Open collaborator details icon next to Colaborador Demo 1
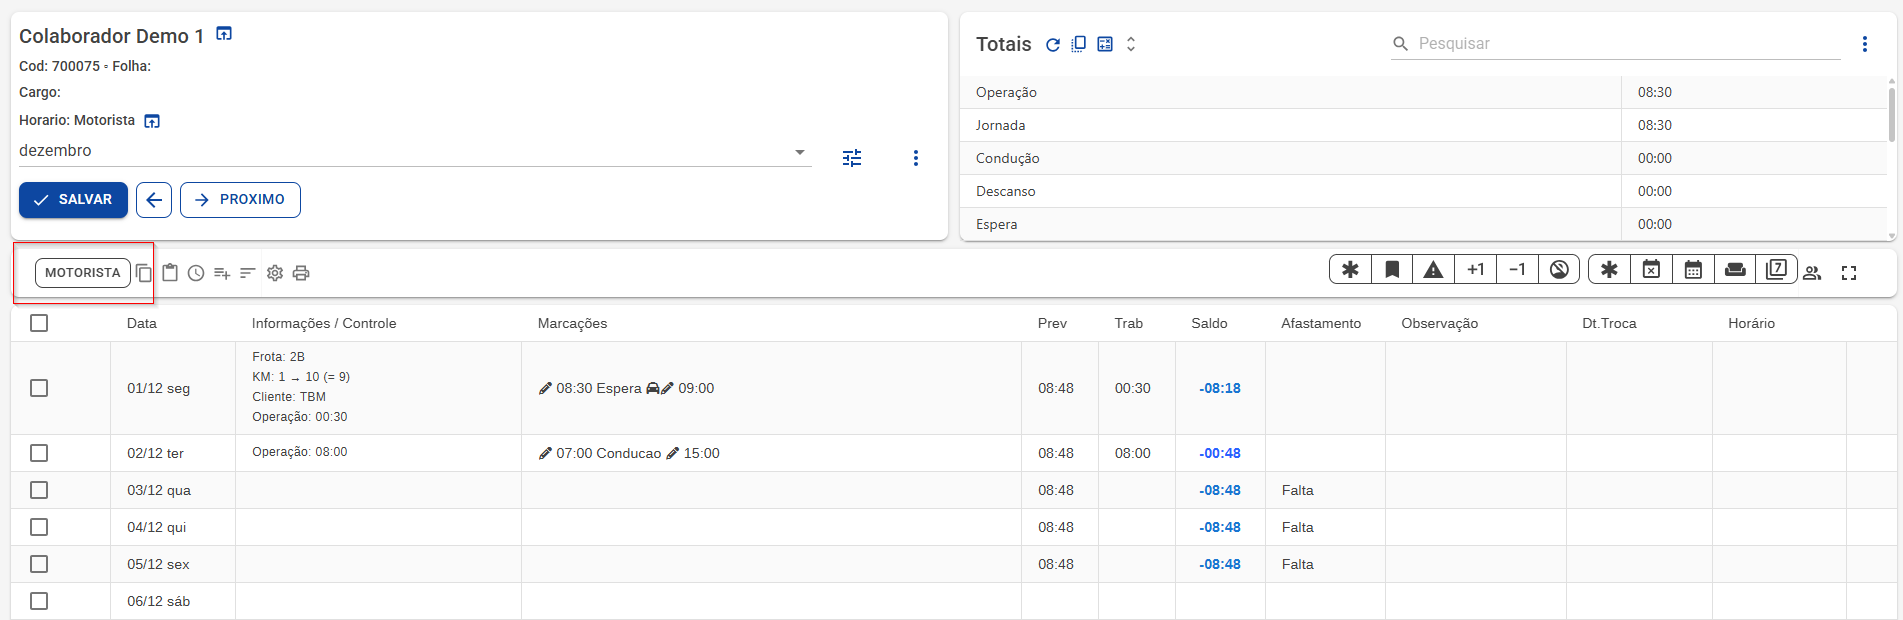 pyautogui.click(x=224, y=34)
